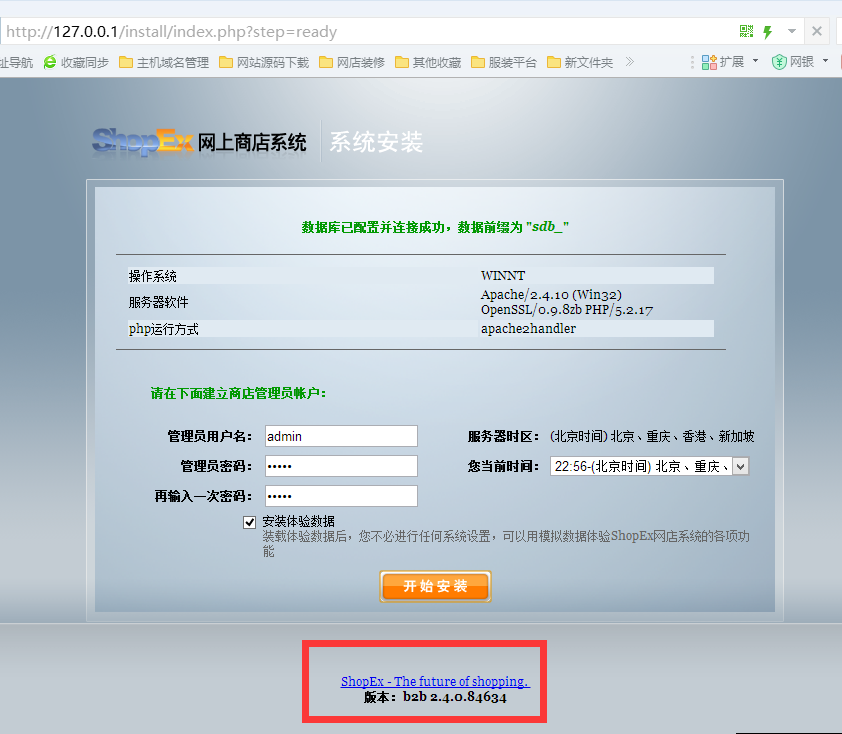842x734 pixels.
Task: Click the stop-loading X button
Action: pos(817,31)
